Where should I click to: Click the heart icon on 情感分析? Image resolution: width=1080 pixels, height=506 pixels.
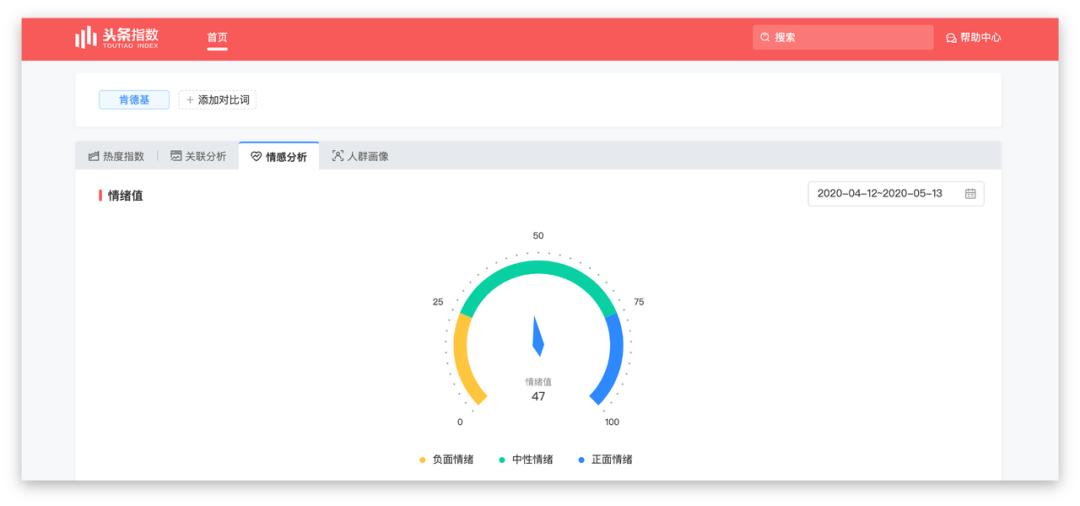pyautogui.click(x=256, y=157)
